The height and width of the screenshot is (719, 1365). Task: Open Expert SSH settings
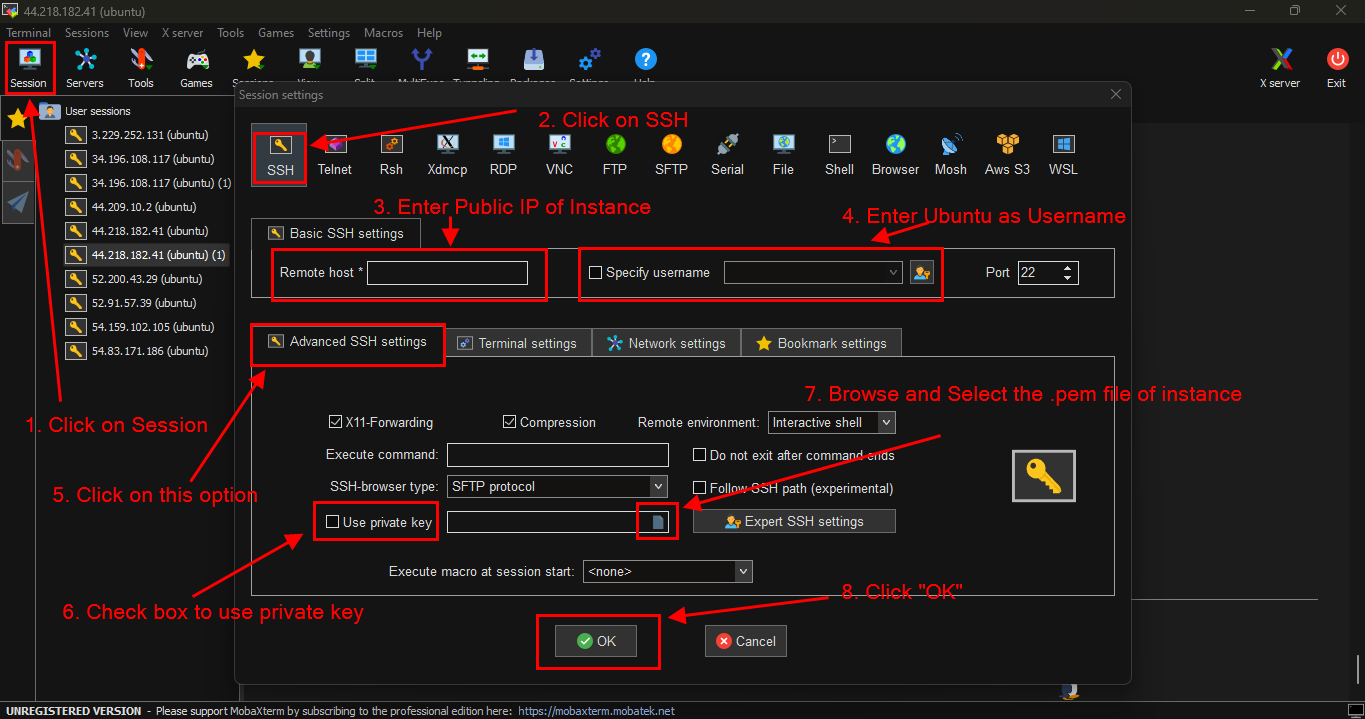pyautogui.click(x=794, y=522)
